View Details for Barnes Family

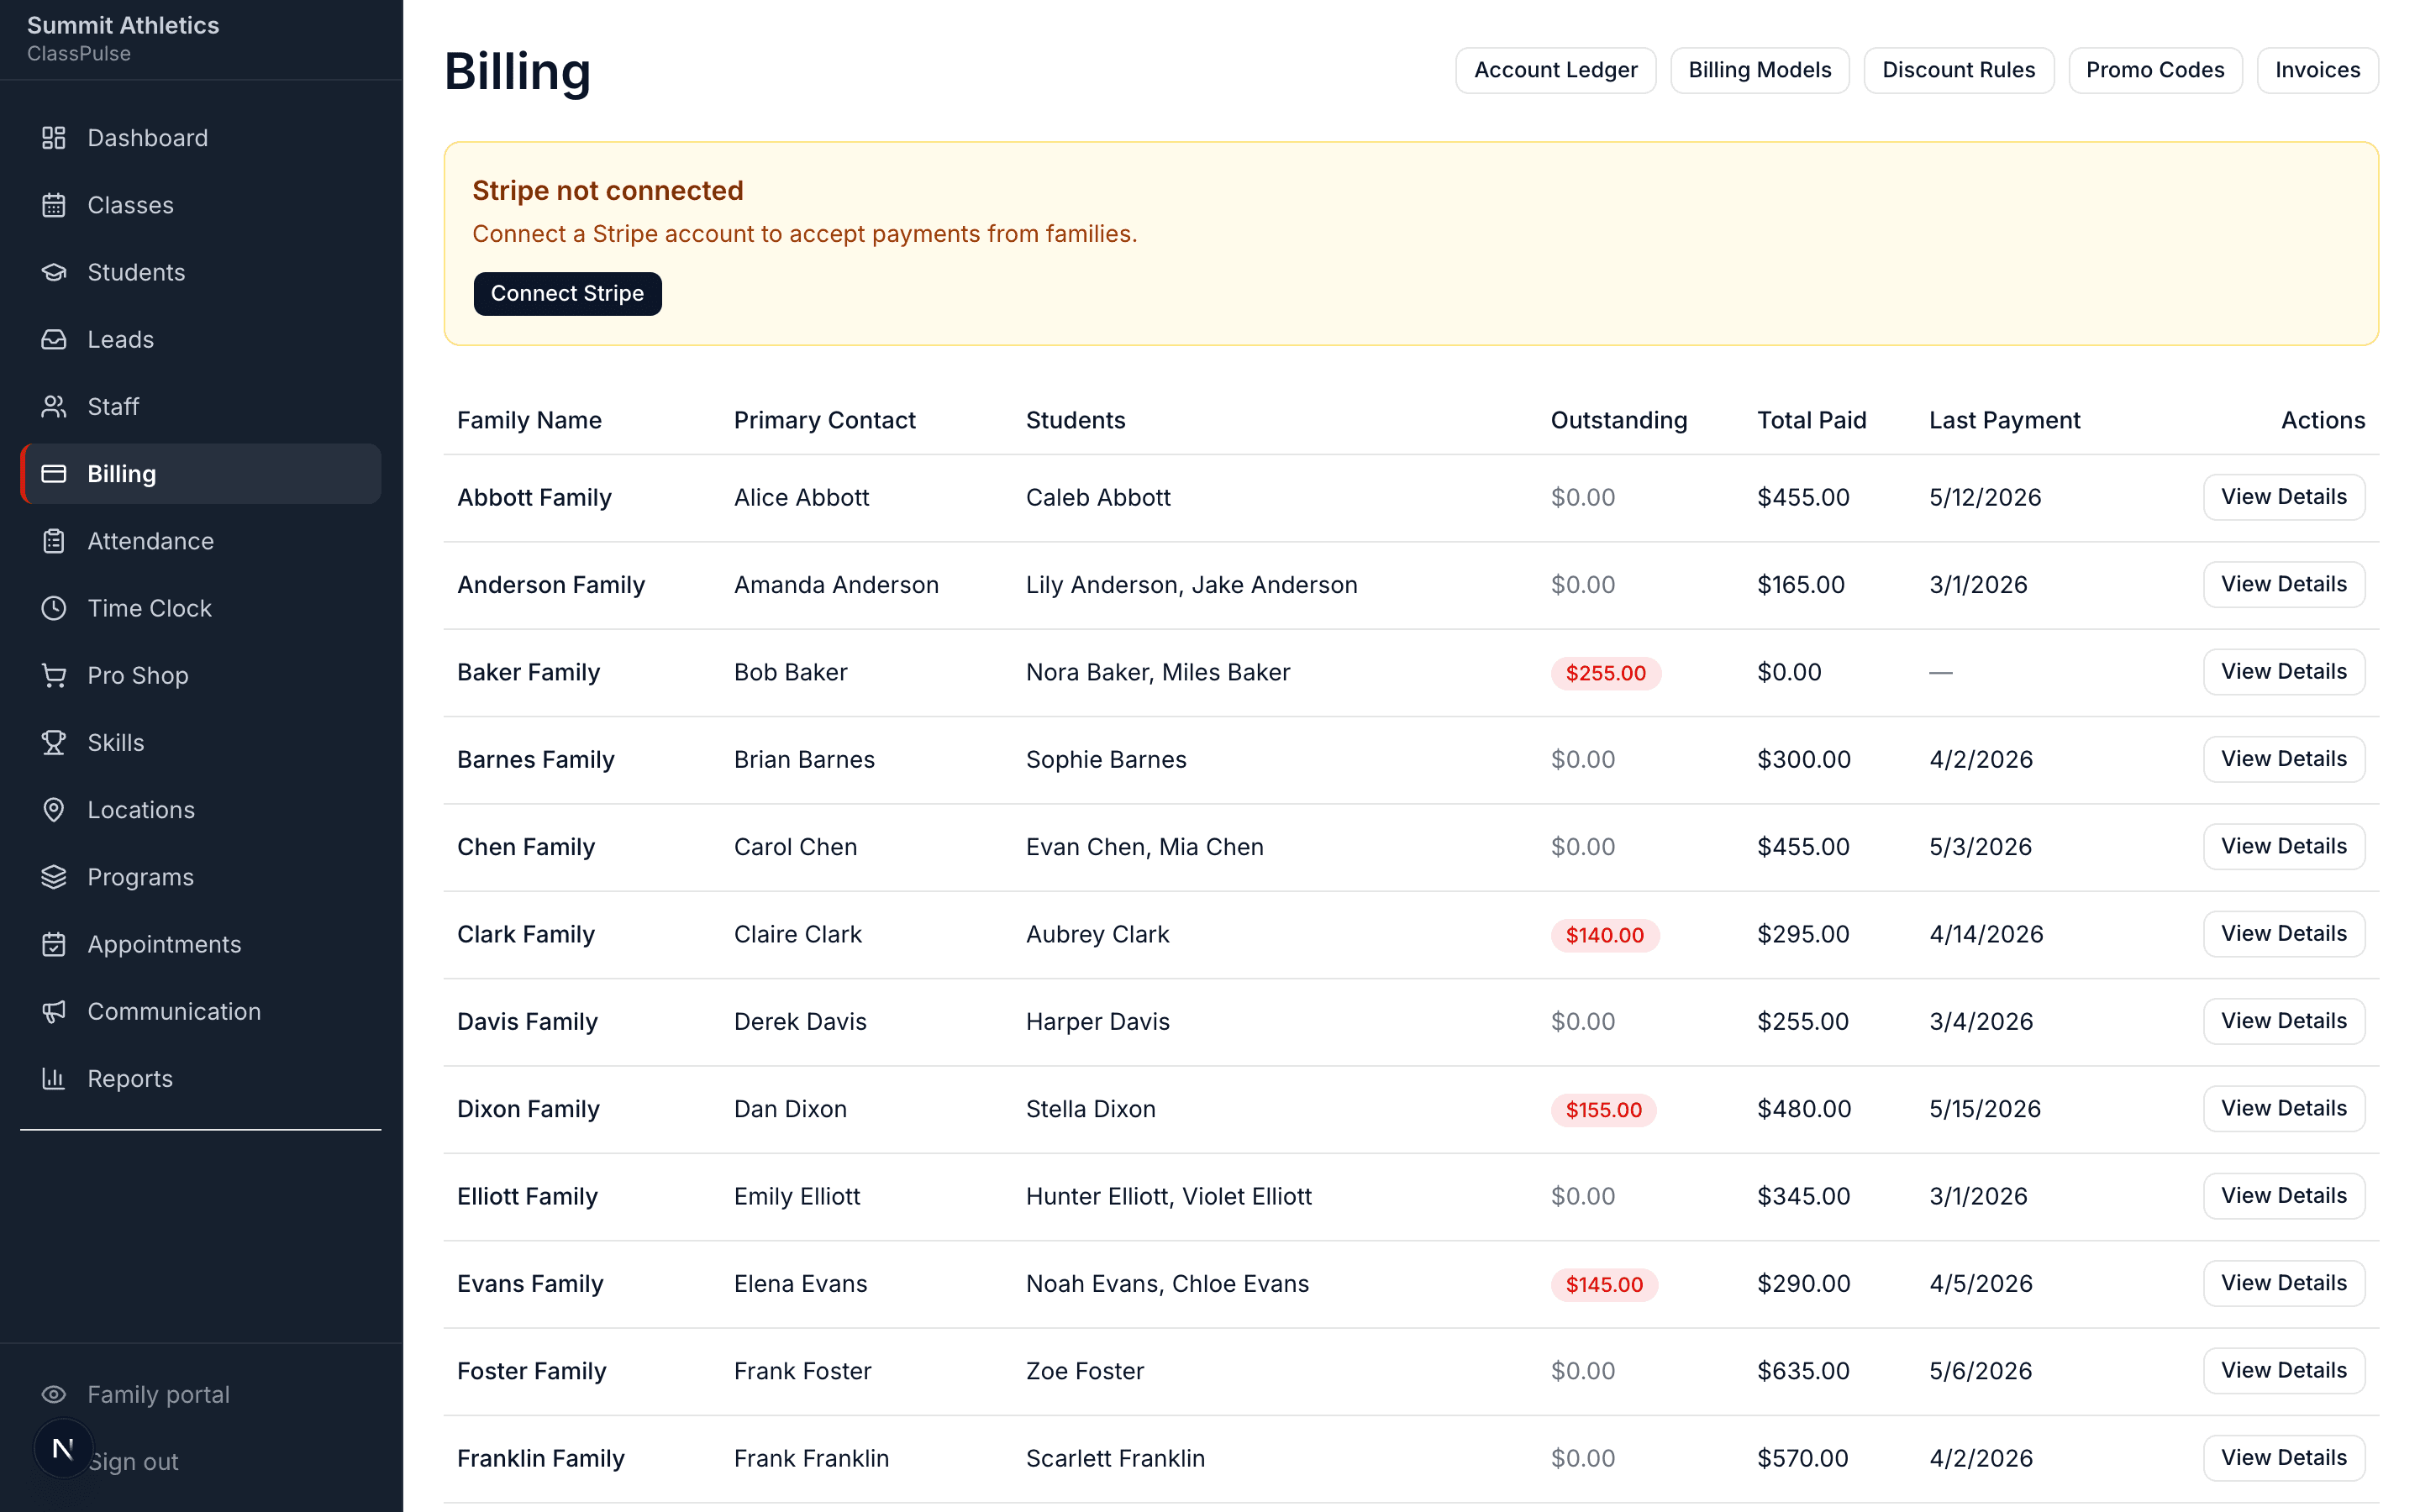tap(2283, 759)
